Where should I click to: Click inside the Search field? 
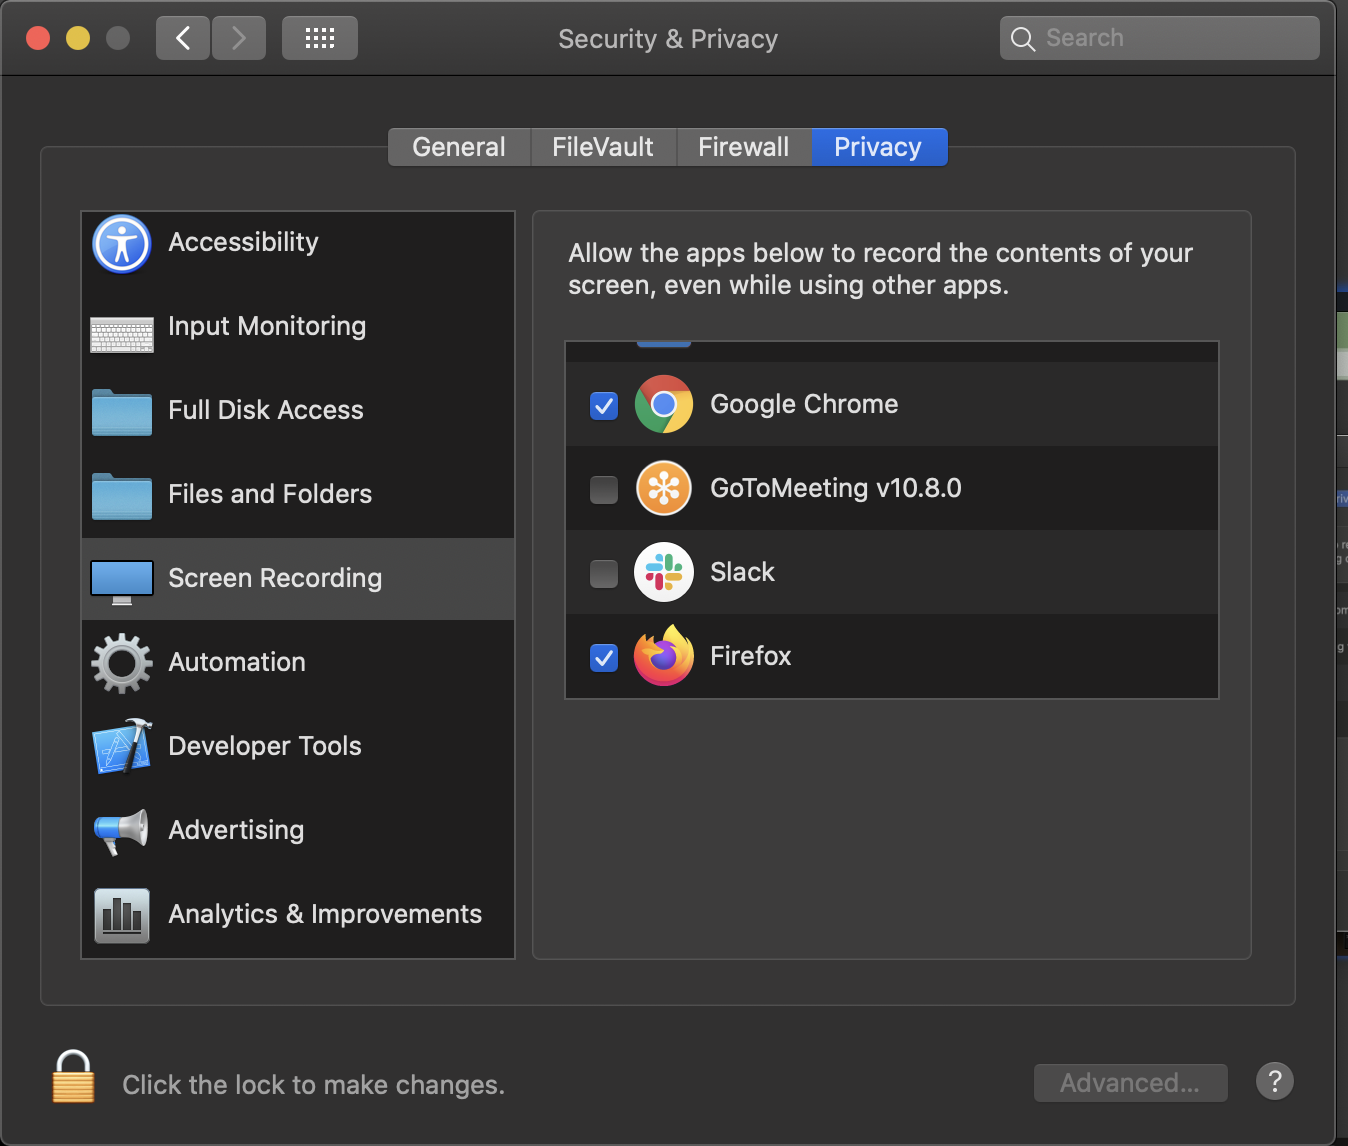1160,37
